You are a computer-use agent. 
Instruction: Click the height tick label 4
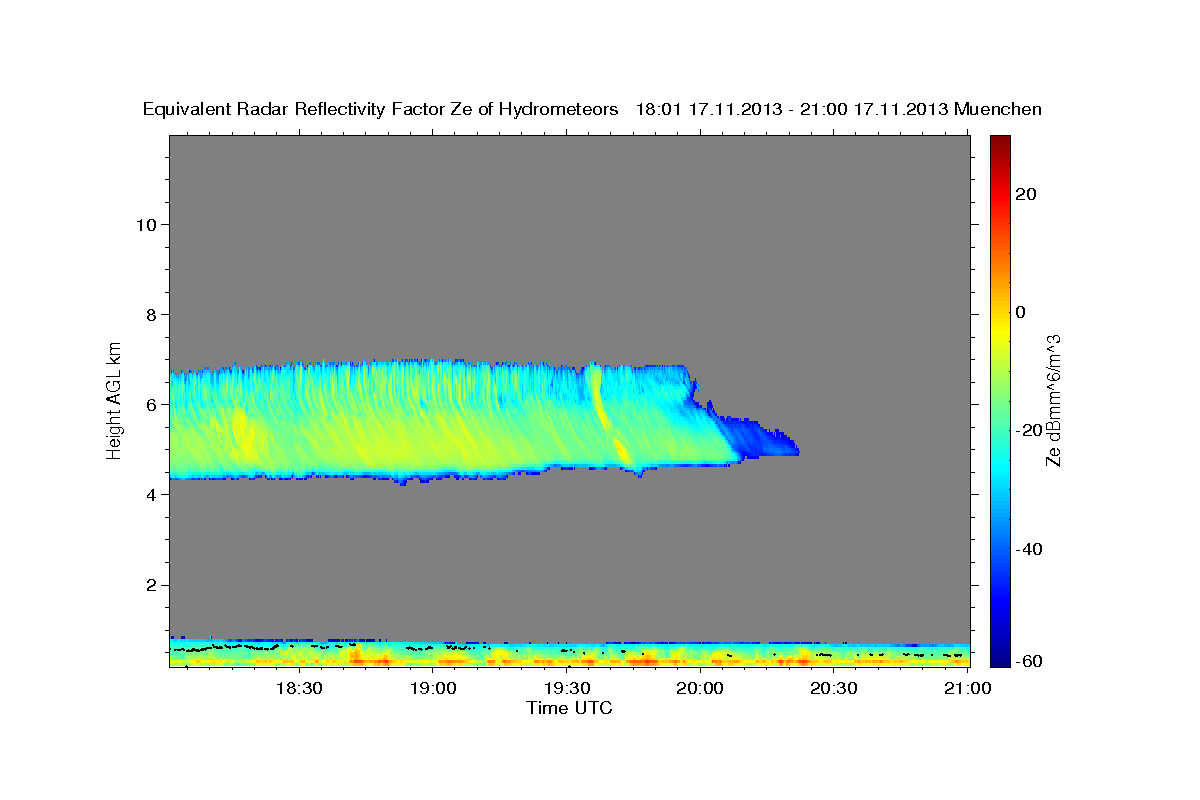(x=152, y=495)
